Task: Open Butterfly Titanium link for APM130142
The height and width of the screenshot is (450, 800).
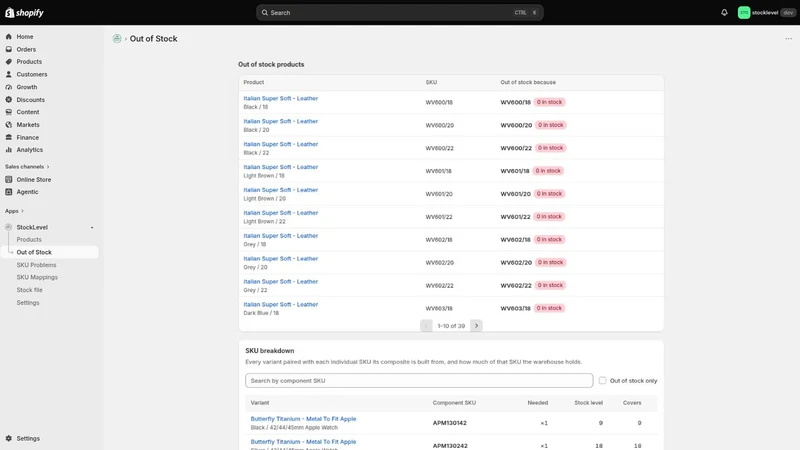Action: pos(303,419)
